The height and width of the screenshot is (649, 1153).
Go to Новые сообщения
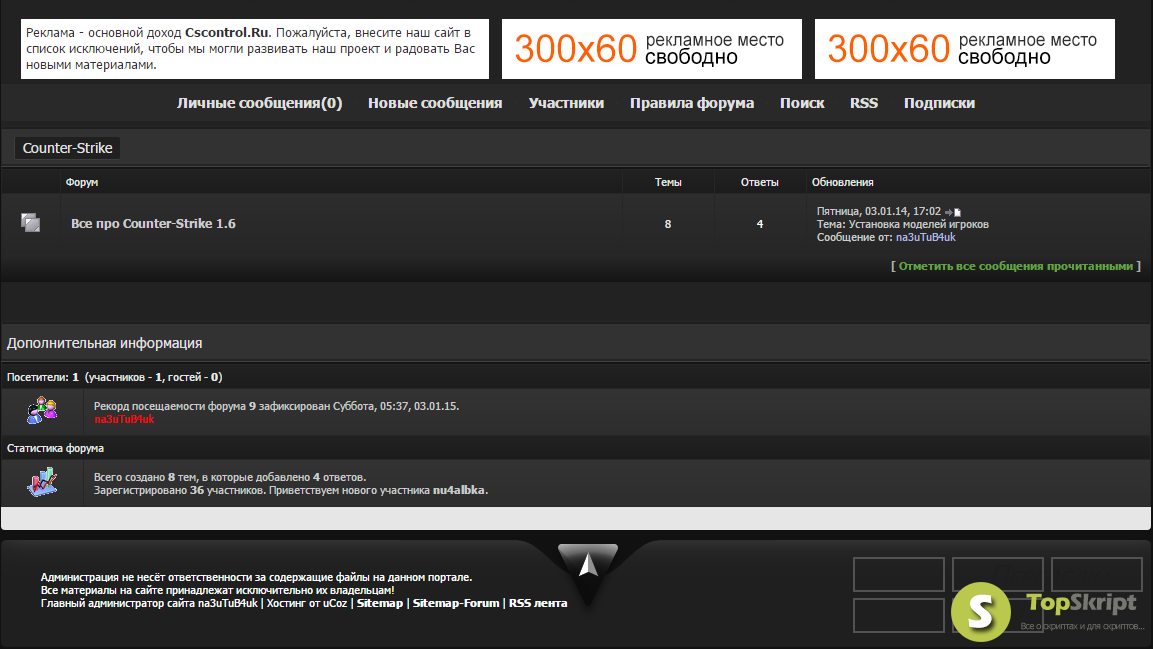click(x=435, y=103)
